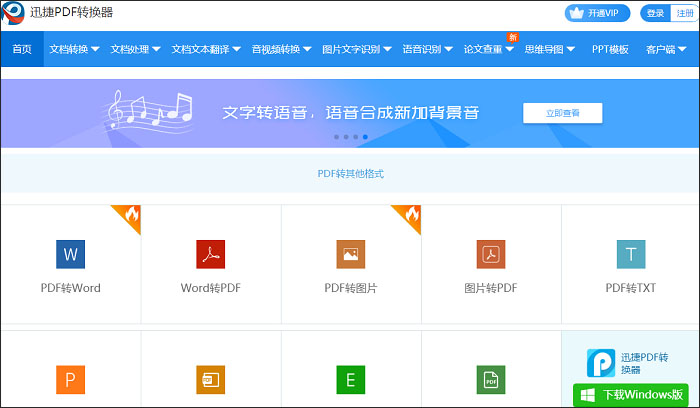Select the green E Excel icon
Image resolution: width=700 pixels, height=408 pixels.
pyautogui.click(x=351, y=379)
